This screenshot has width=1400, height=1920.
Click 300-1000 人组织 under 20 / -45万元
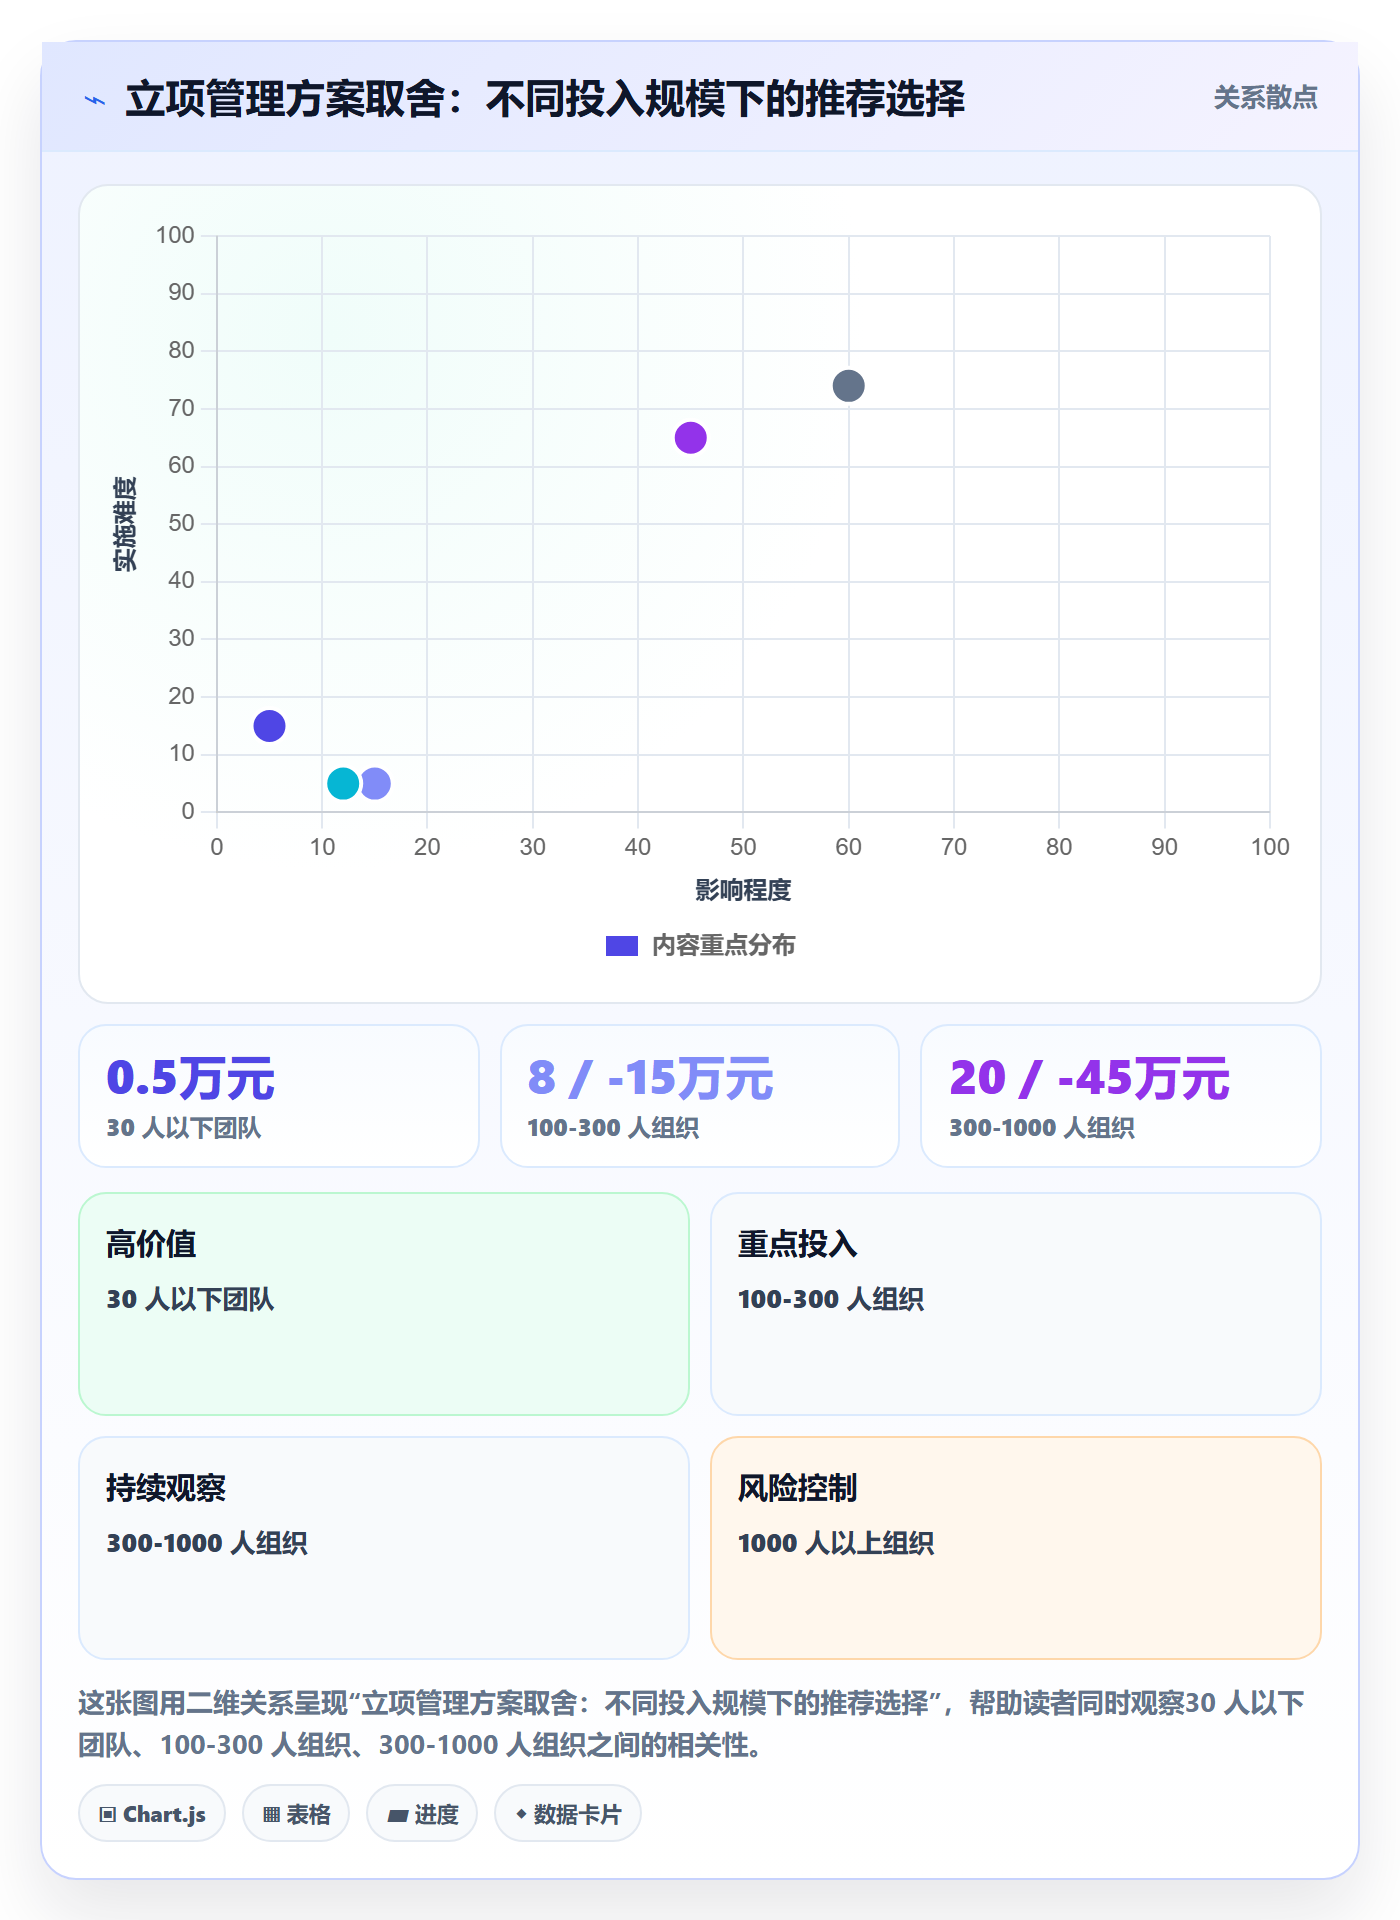1042,1128
